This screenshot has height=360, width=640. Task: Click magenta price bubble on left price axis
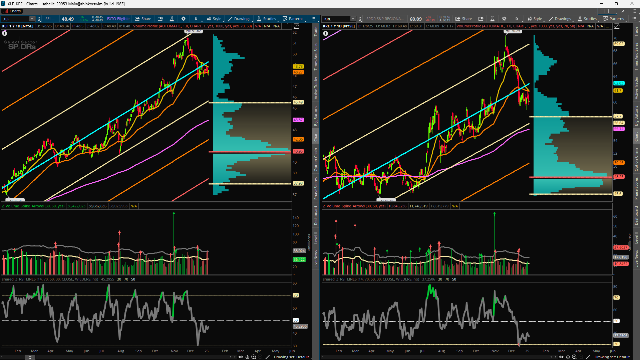(298, 120)
